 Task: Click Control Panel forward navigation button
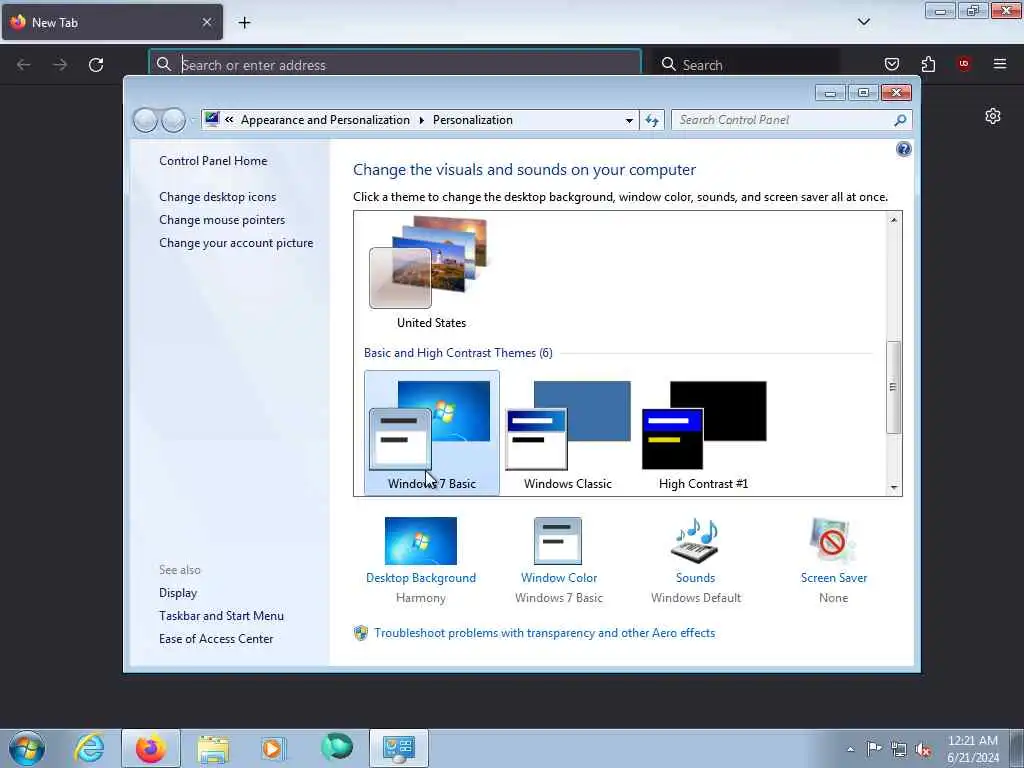pyautogui.click(x=173, y=120)
